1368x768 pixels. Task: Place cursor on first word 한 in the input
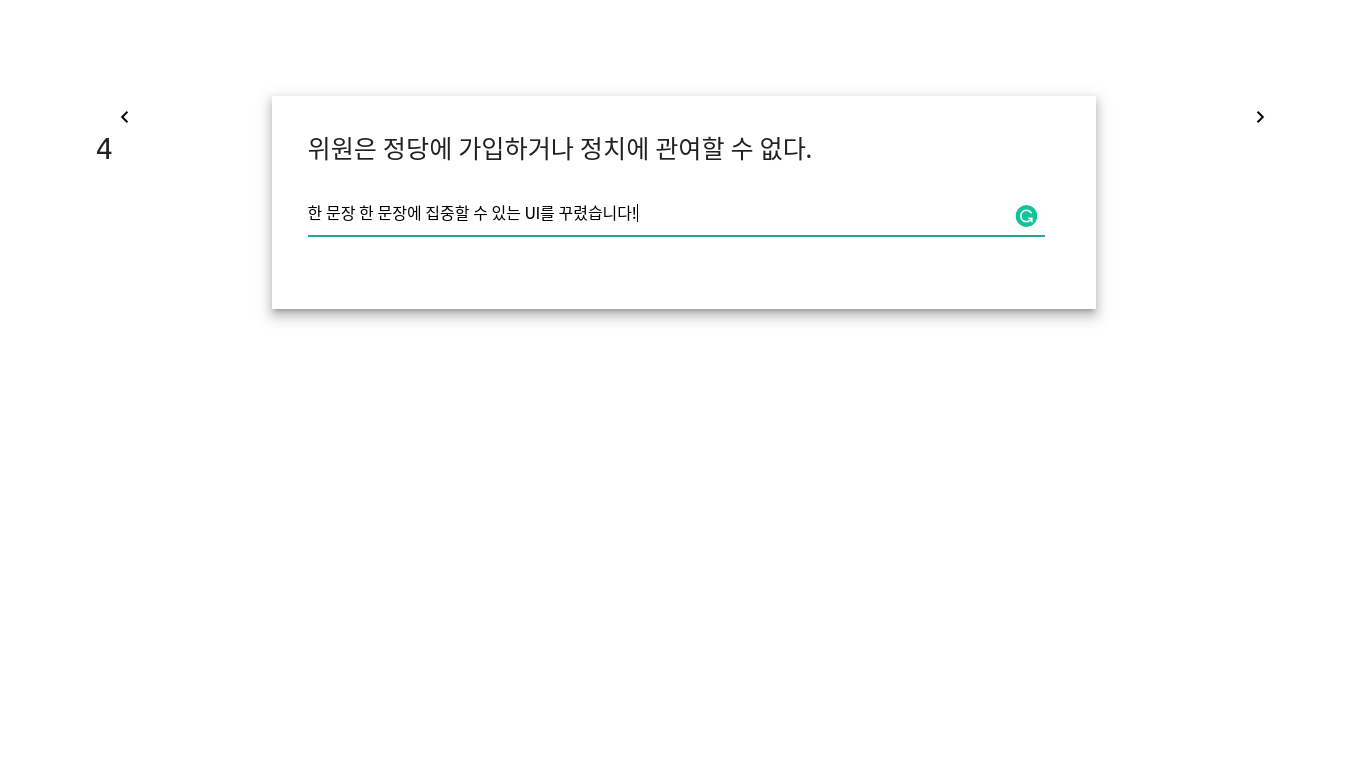tap(315, 213)
